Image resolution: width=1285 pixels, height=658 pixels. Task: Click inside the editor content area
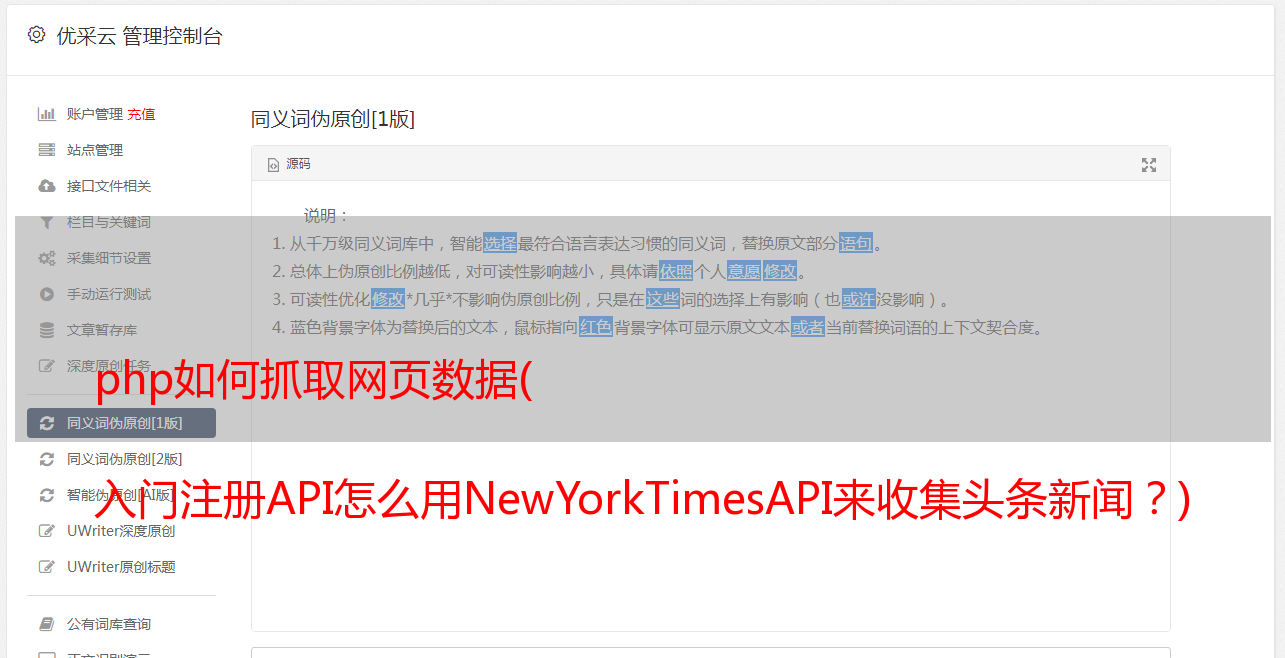point(710,405)
